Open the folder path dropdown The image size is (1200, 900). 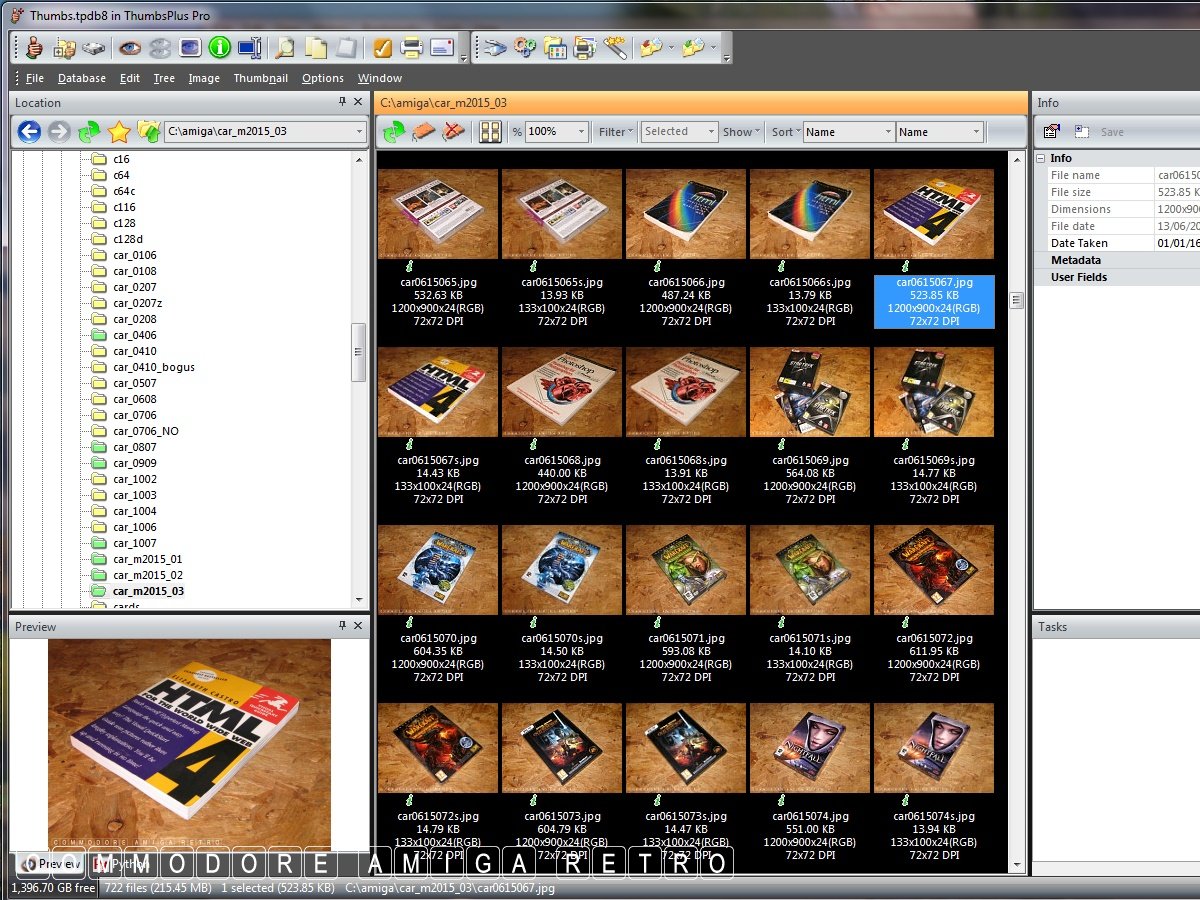(x=359, y=131)
